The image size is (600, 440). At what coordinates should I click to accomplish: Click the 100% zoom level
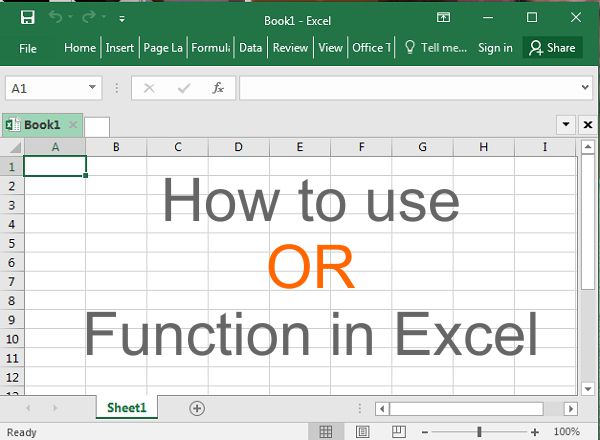(x=566, y=432)
